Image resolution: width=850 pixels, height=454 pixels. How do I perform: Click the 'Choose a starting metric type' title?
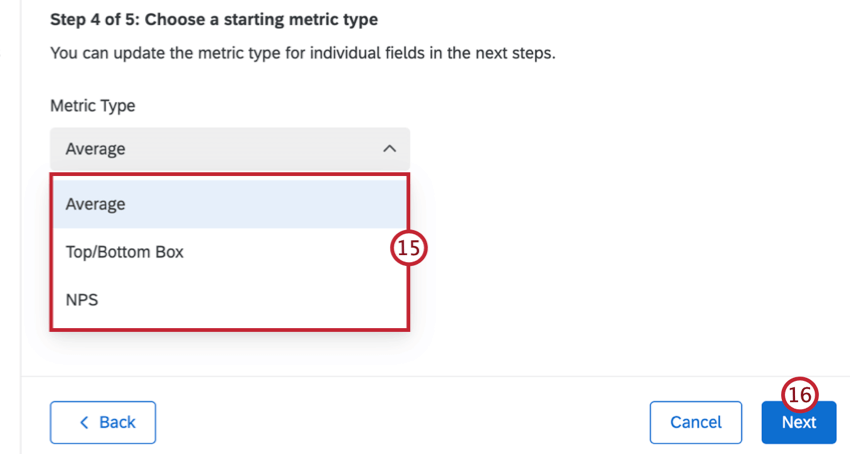[x=263, y=19]
